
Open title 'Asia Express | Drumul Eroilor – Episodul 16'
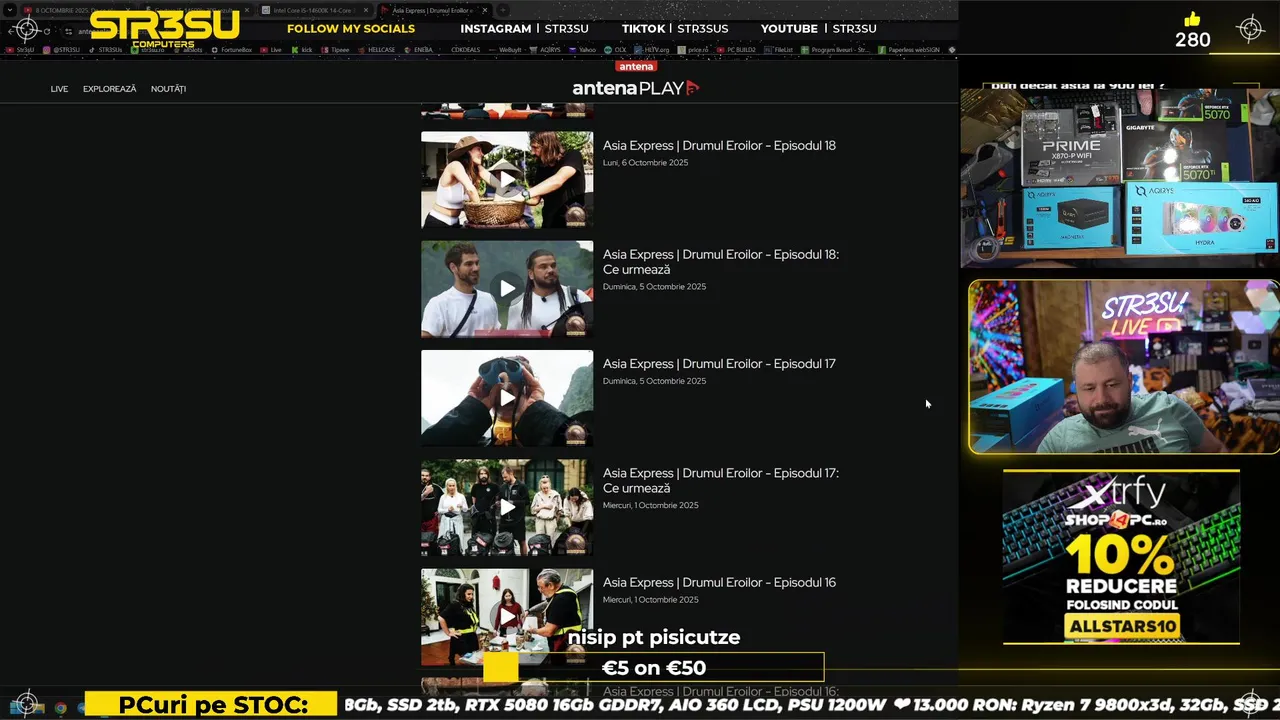pyautogui.click(x=719, y=582)
